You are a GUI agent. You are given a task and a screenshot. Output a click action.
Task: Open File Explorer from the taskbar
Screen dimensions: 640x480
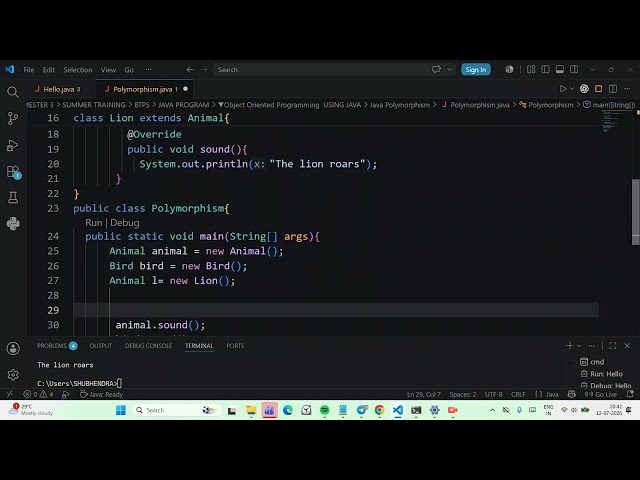point(251,410)
